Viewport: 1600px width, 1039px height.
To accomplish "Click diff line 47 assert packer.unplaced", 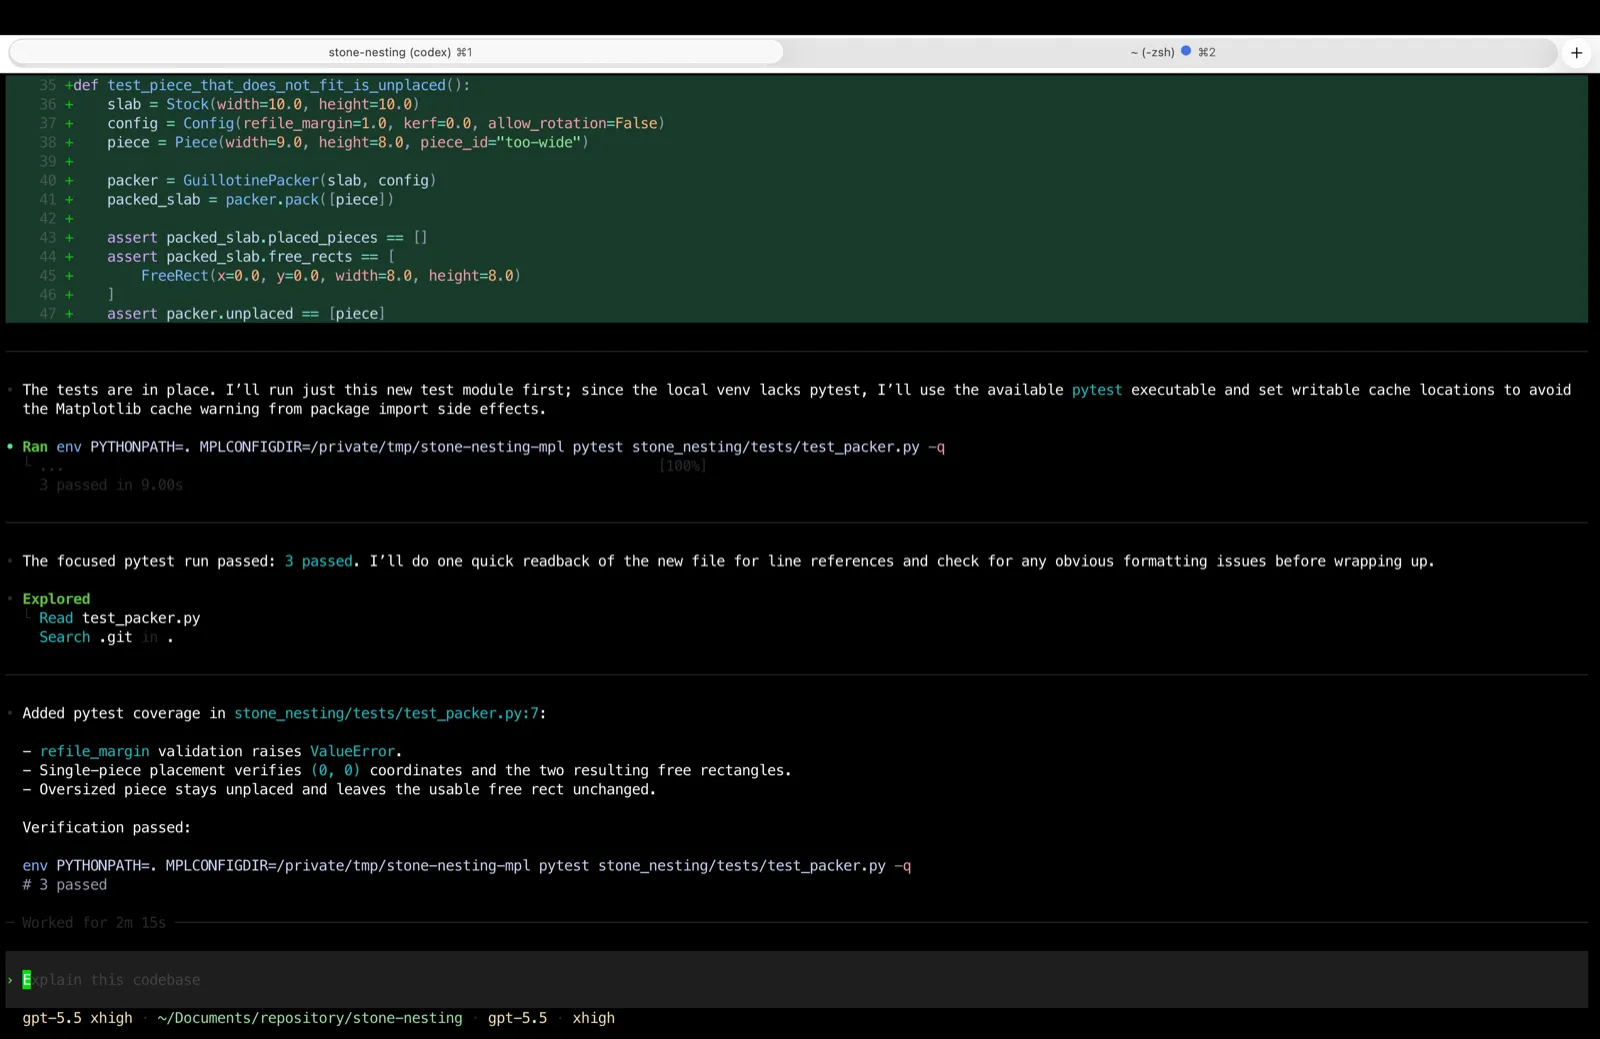I will (246, 313).
